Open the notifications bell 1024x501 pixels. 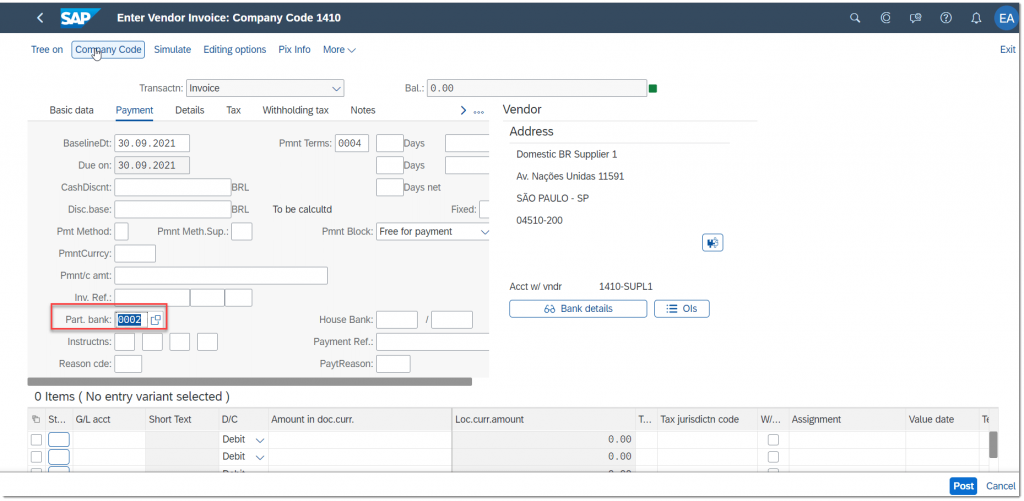pyautogui.click(x=976, y=18)
